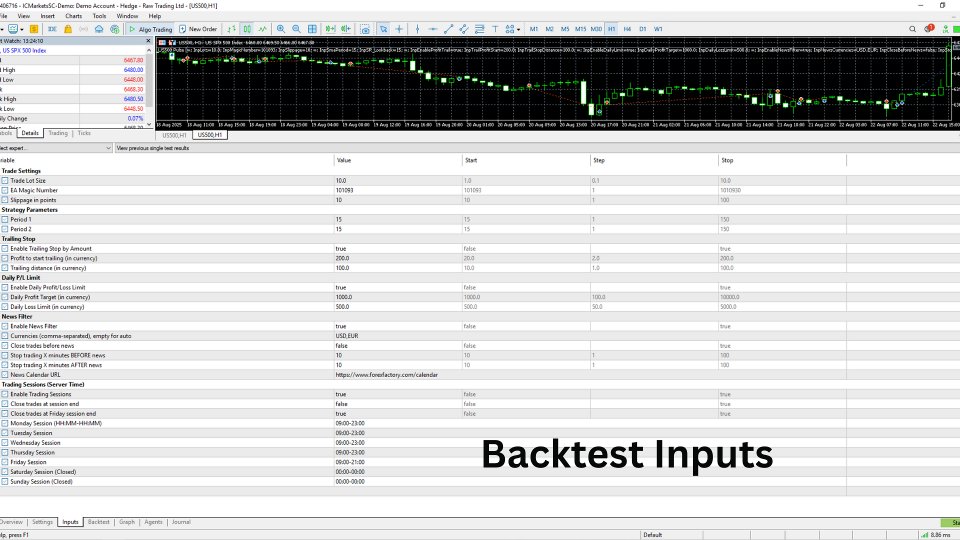Image resolution: width=960 pixels, height=540 pixels.
Task: Set chart timeframe to M15
Action: pyautogui.click(x=580, y=29)
